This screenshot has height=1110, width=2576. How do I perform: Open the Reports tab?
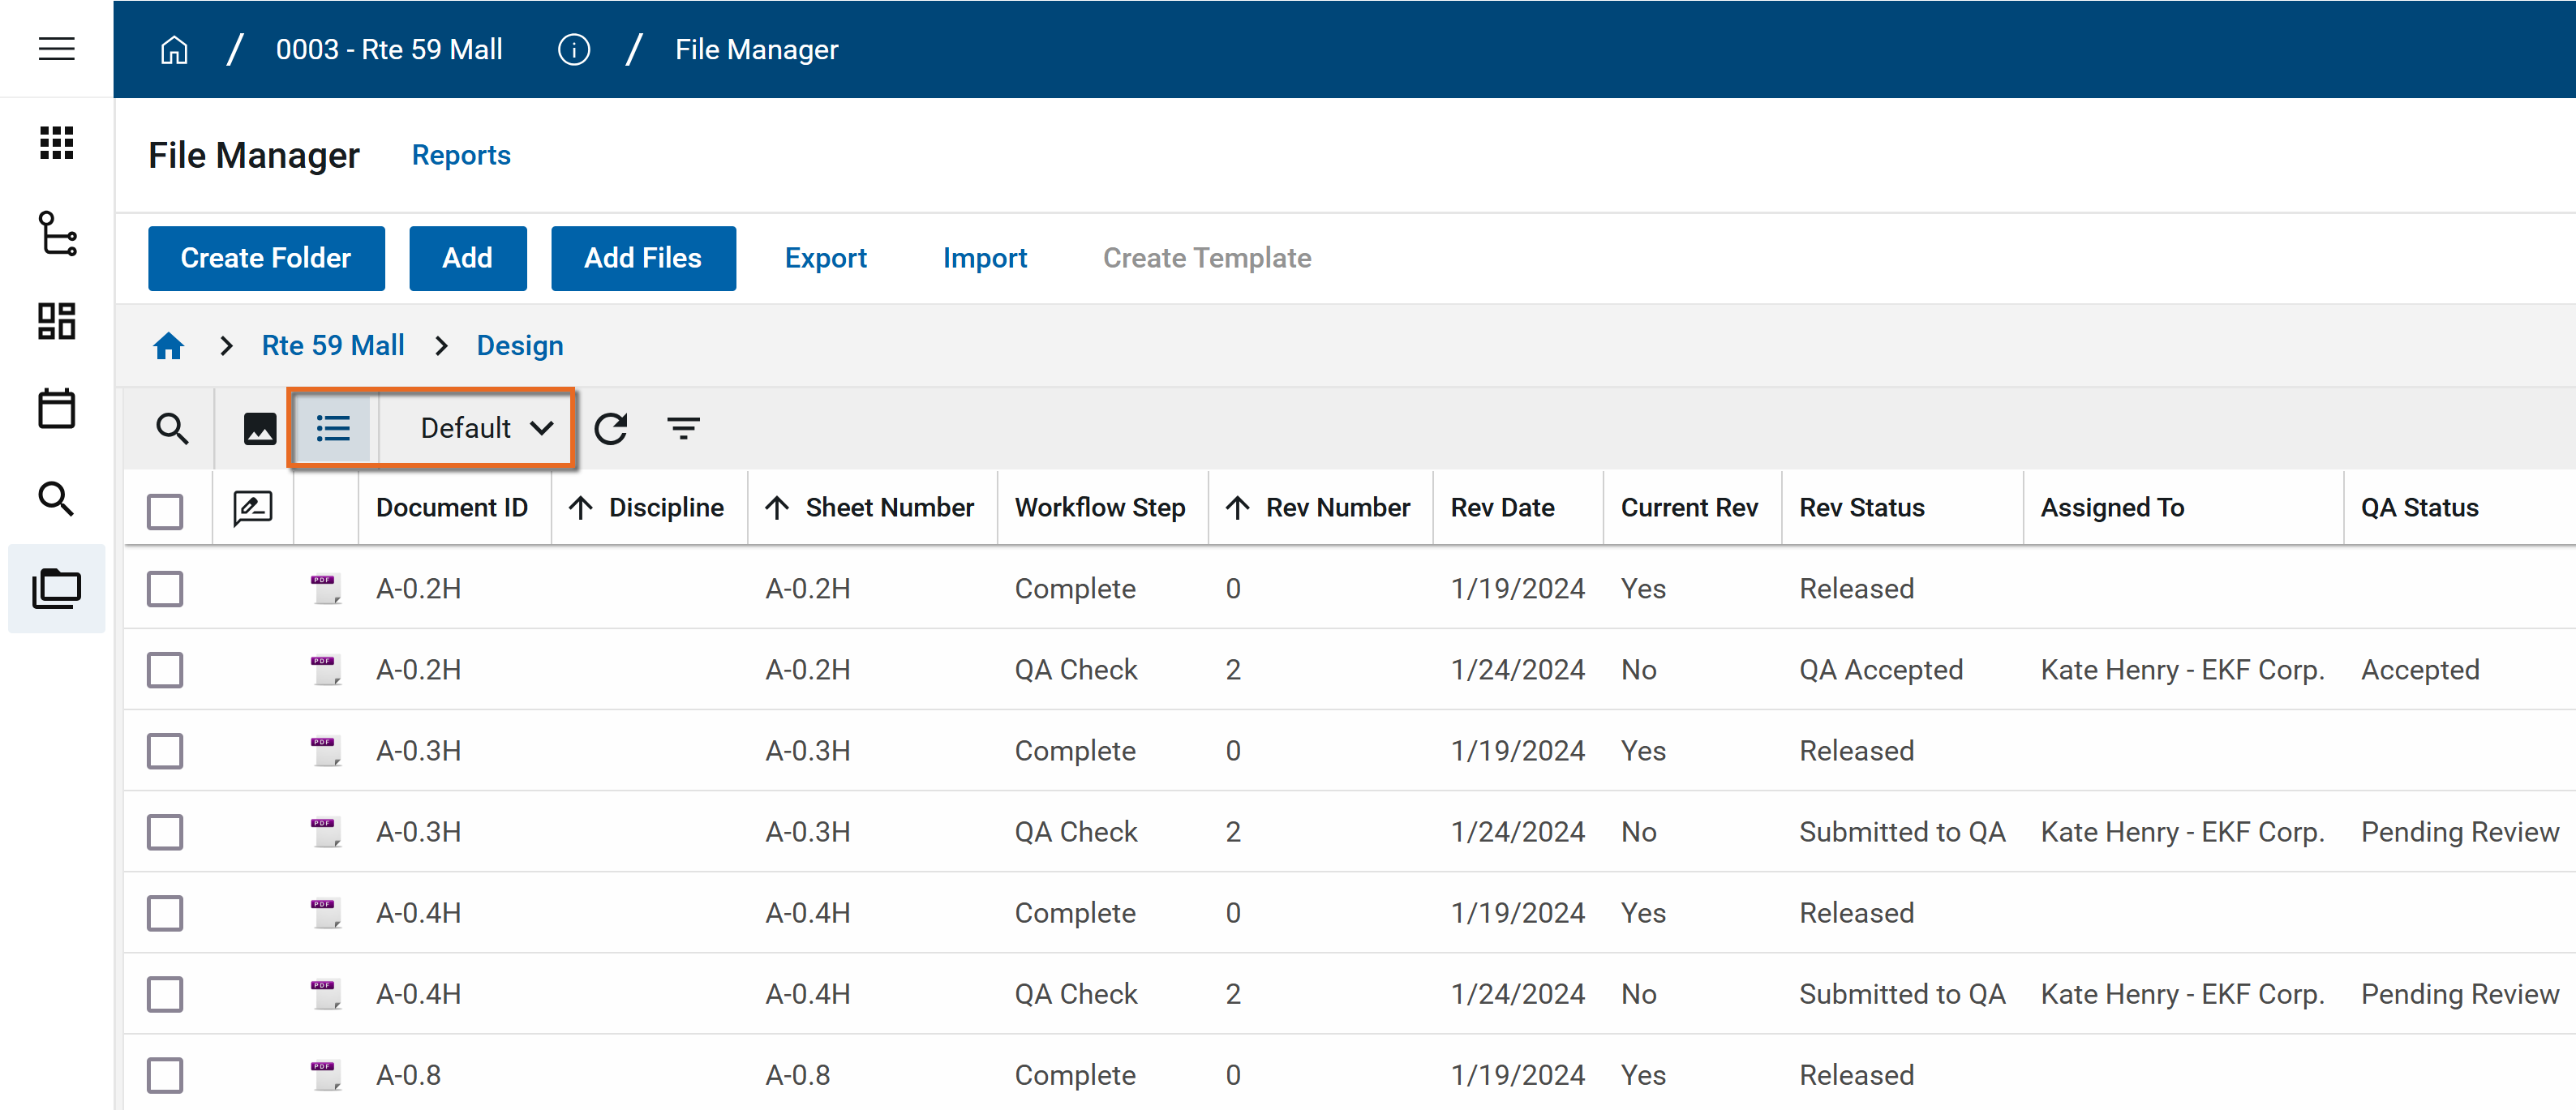click(461, 155)
